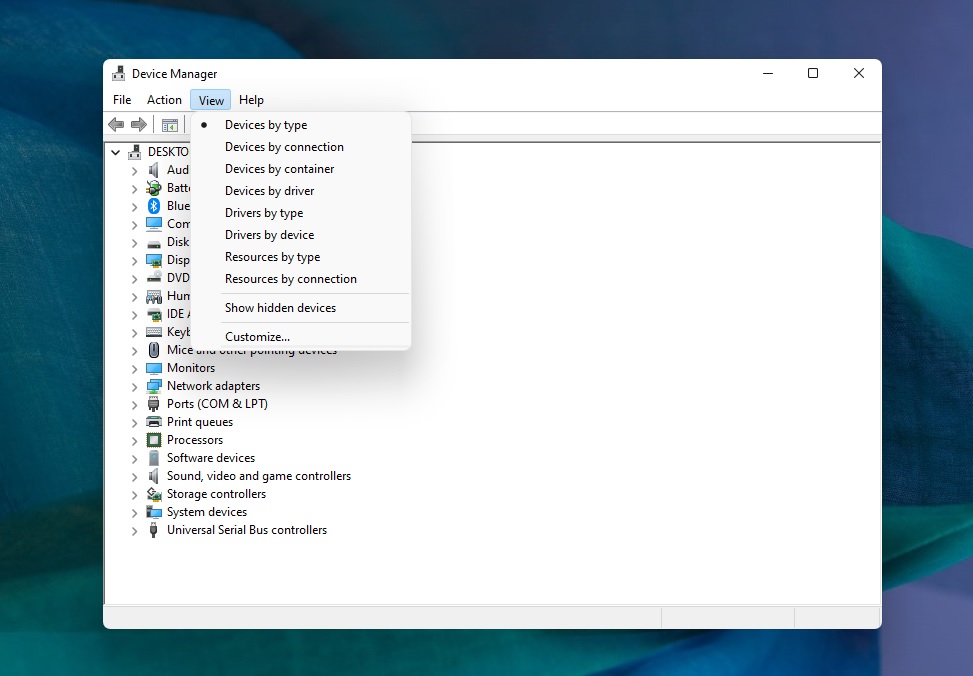Open the Help menu
Viewport: 973px width, 676px height.
pyautogui.click(x=251, y=100)
